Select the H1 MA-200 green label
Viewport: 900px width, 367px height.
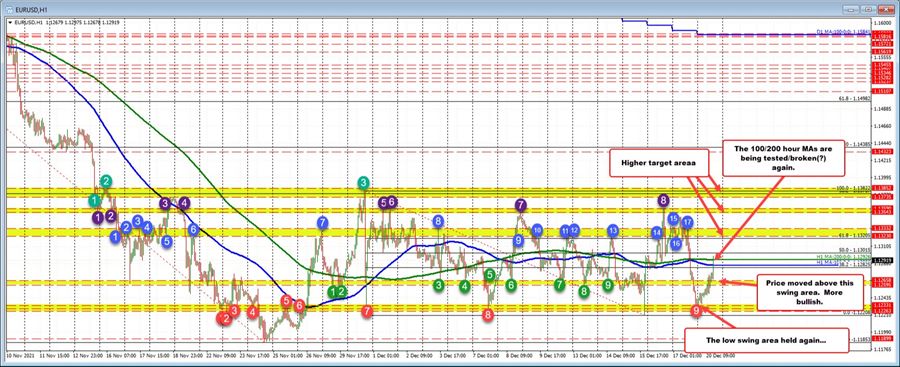[x=843, y=257]
